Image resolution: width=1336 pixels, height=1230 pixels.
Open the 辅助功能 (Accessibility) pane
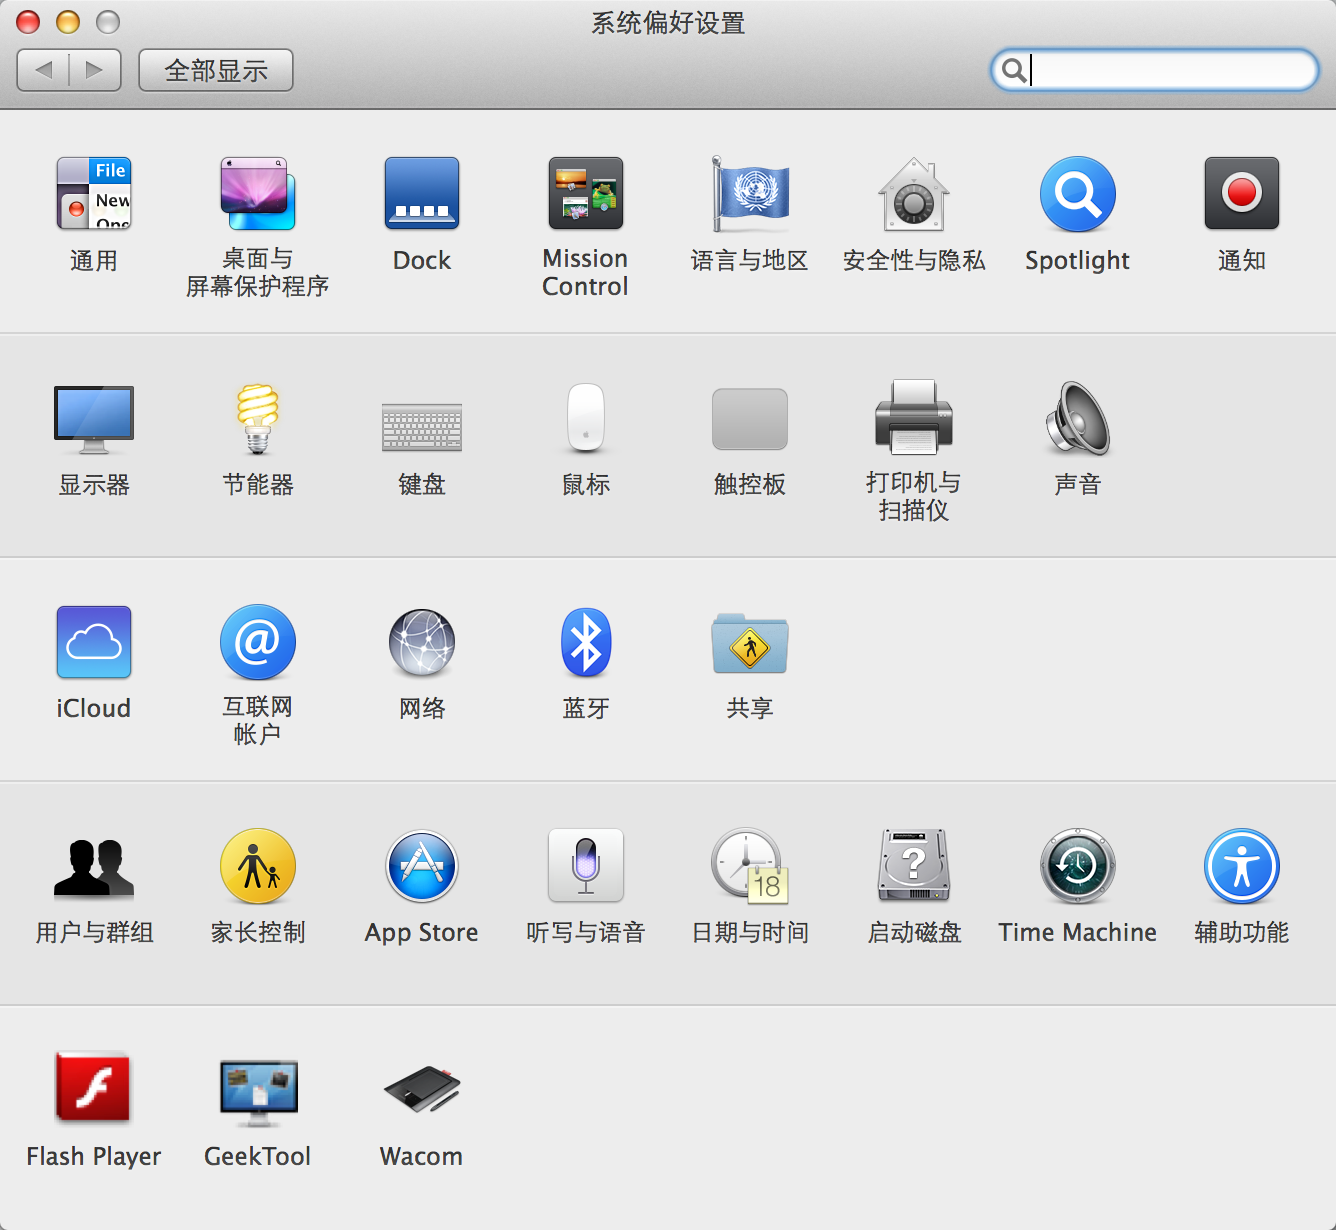pyautogui.click(x=1241, y=867)
